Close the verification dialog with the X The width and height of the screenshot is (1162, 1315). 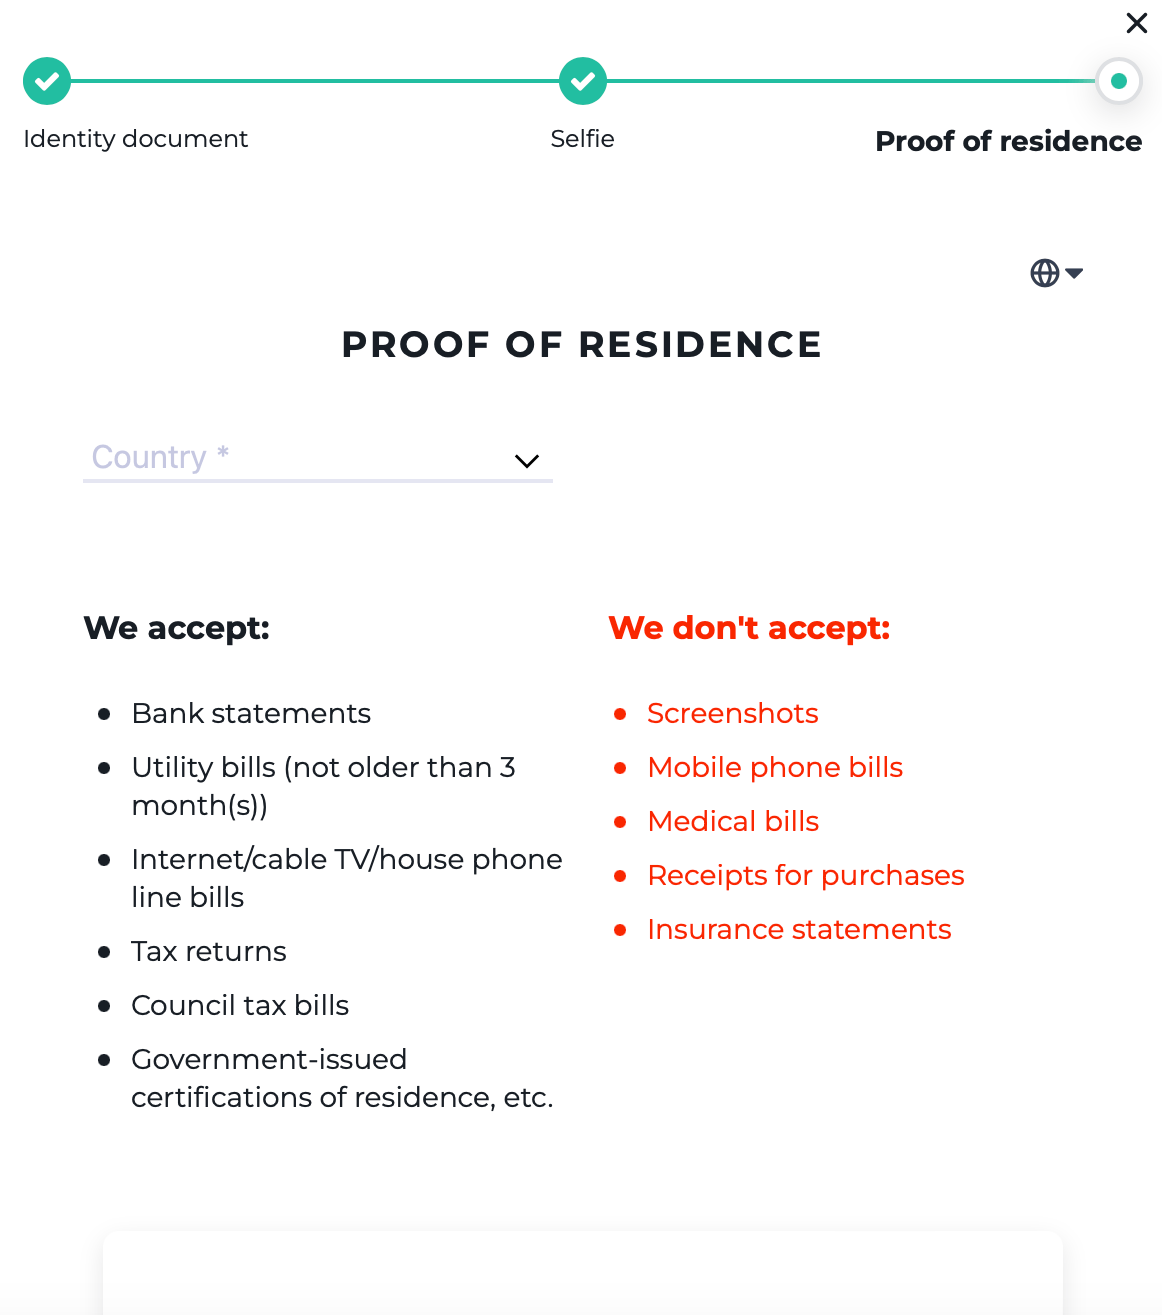(x=1136, y=23)
